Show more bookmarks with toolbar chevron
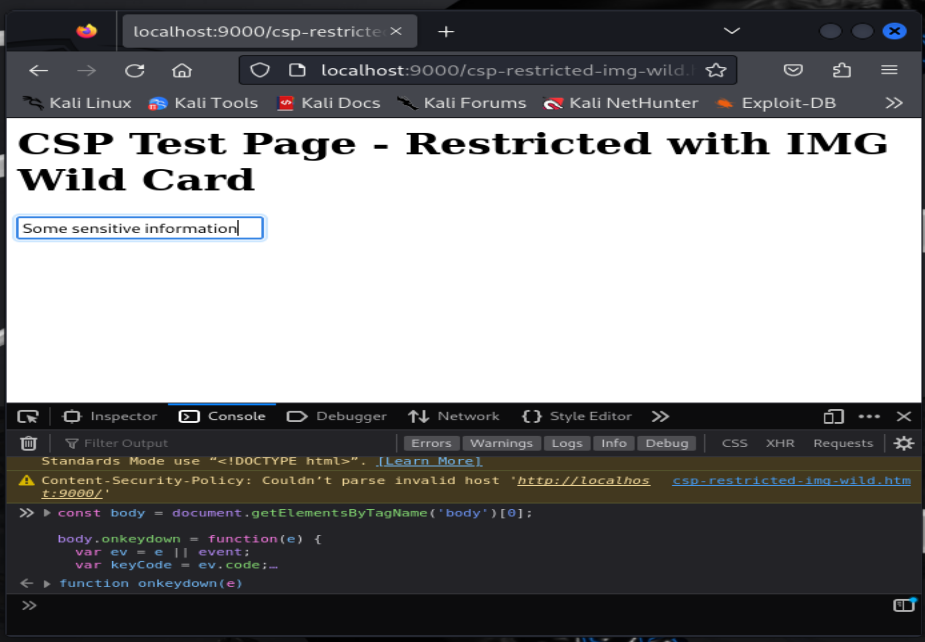Image resolution: width=925 pixels, height=642 pixels. [893, 103]
